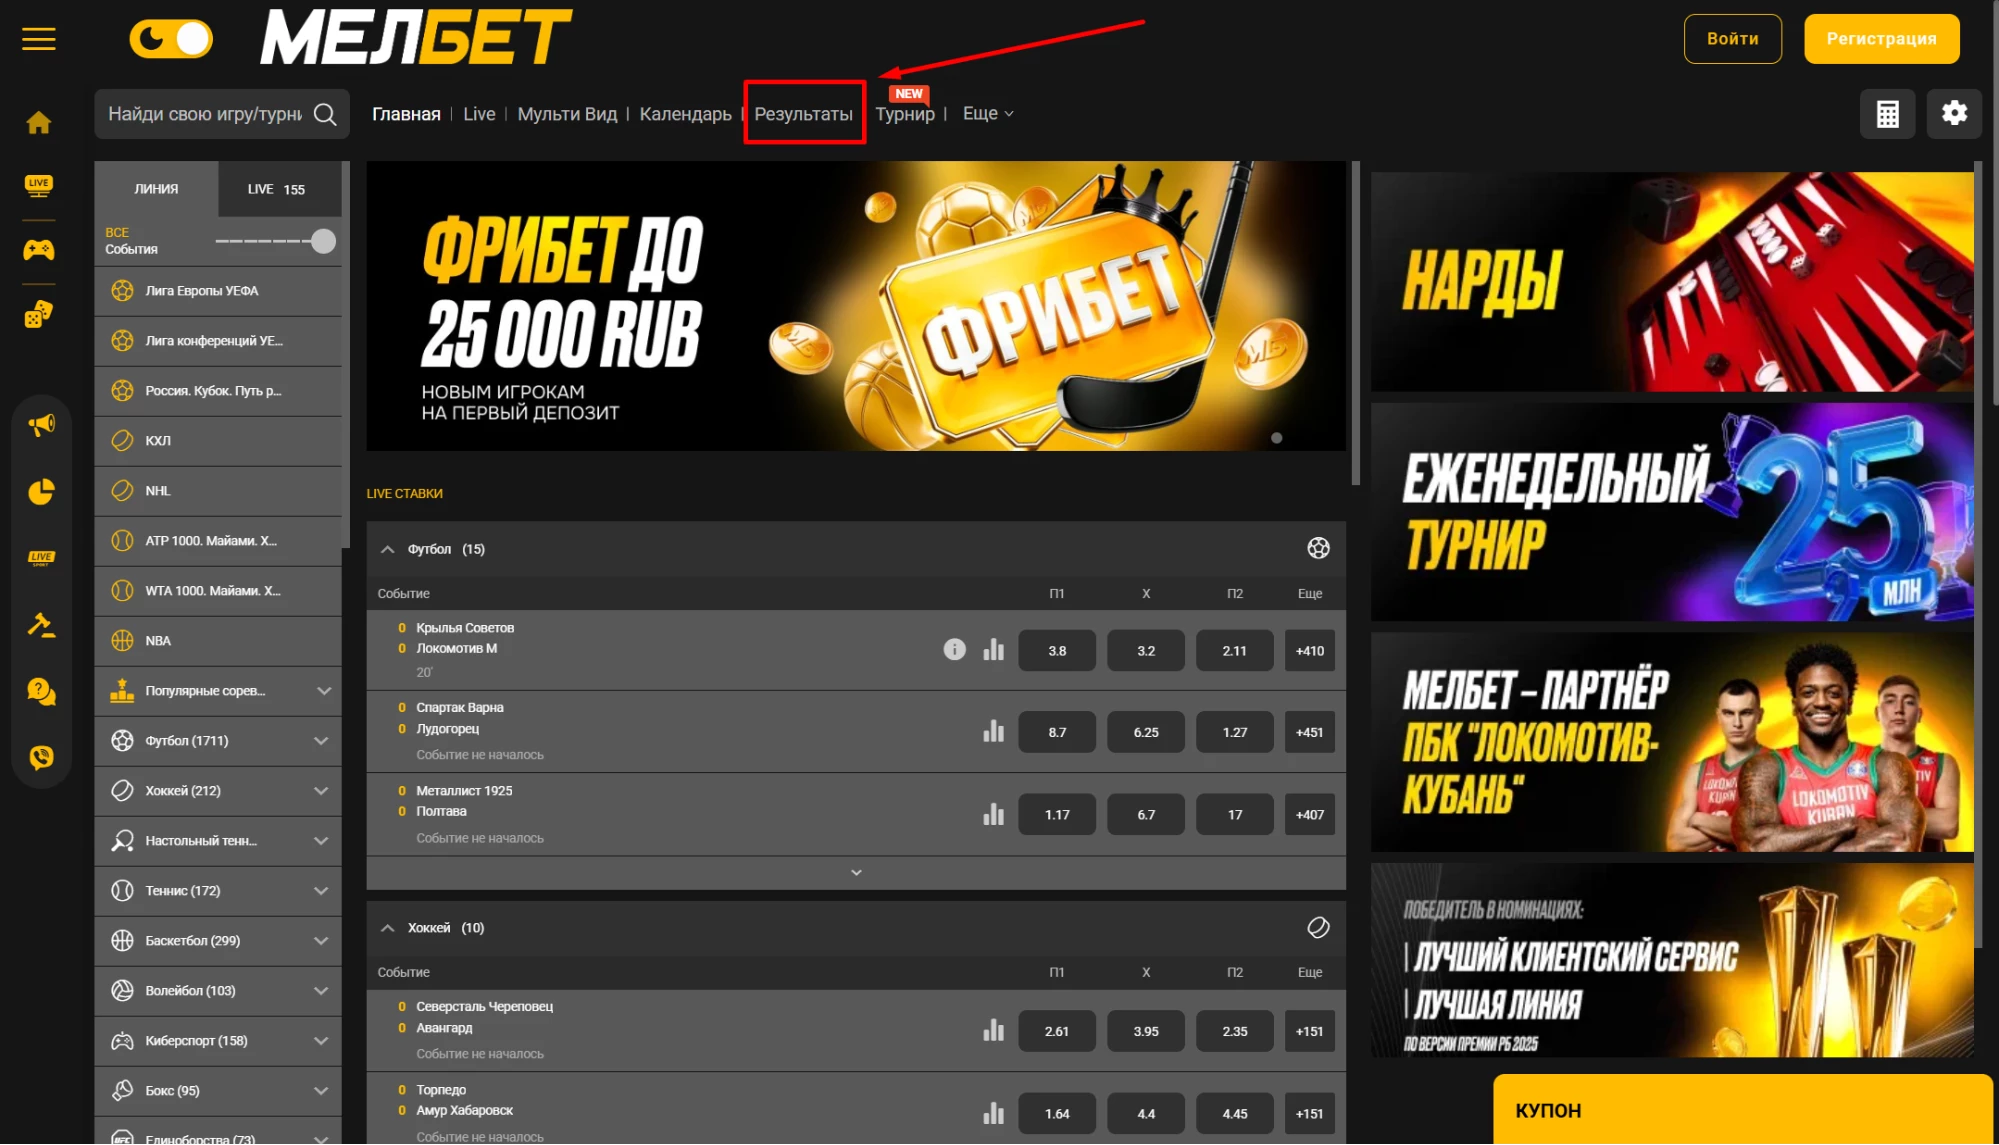1999x1145 pixels.
Task: Open the gamepad icon in sidebar
Action: (39, 250)
